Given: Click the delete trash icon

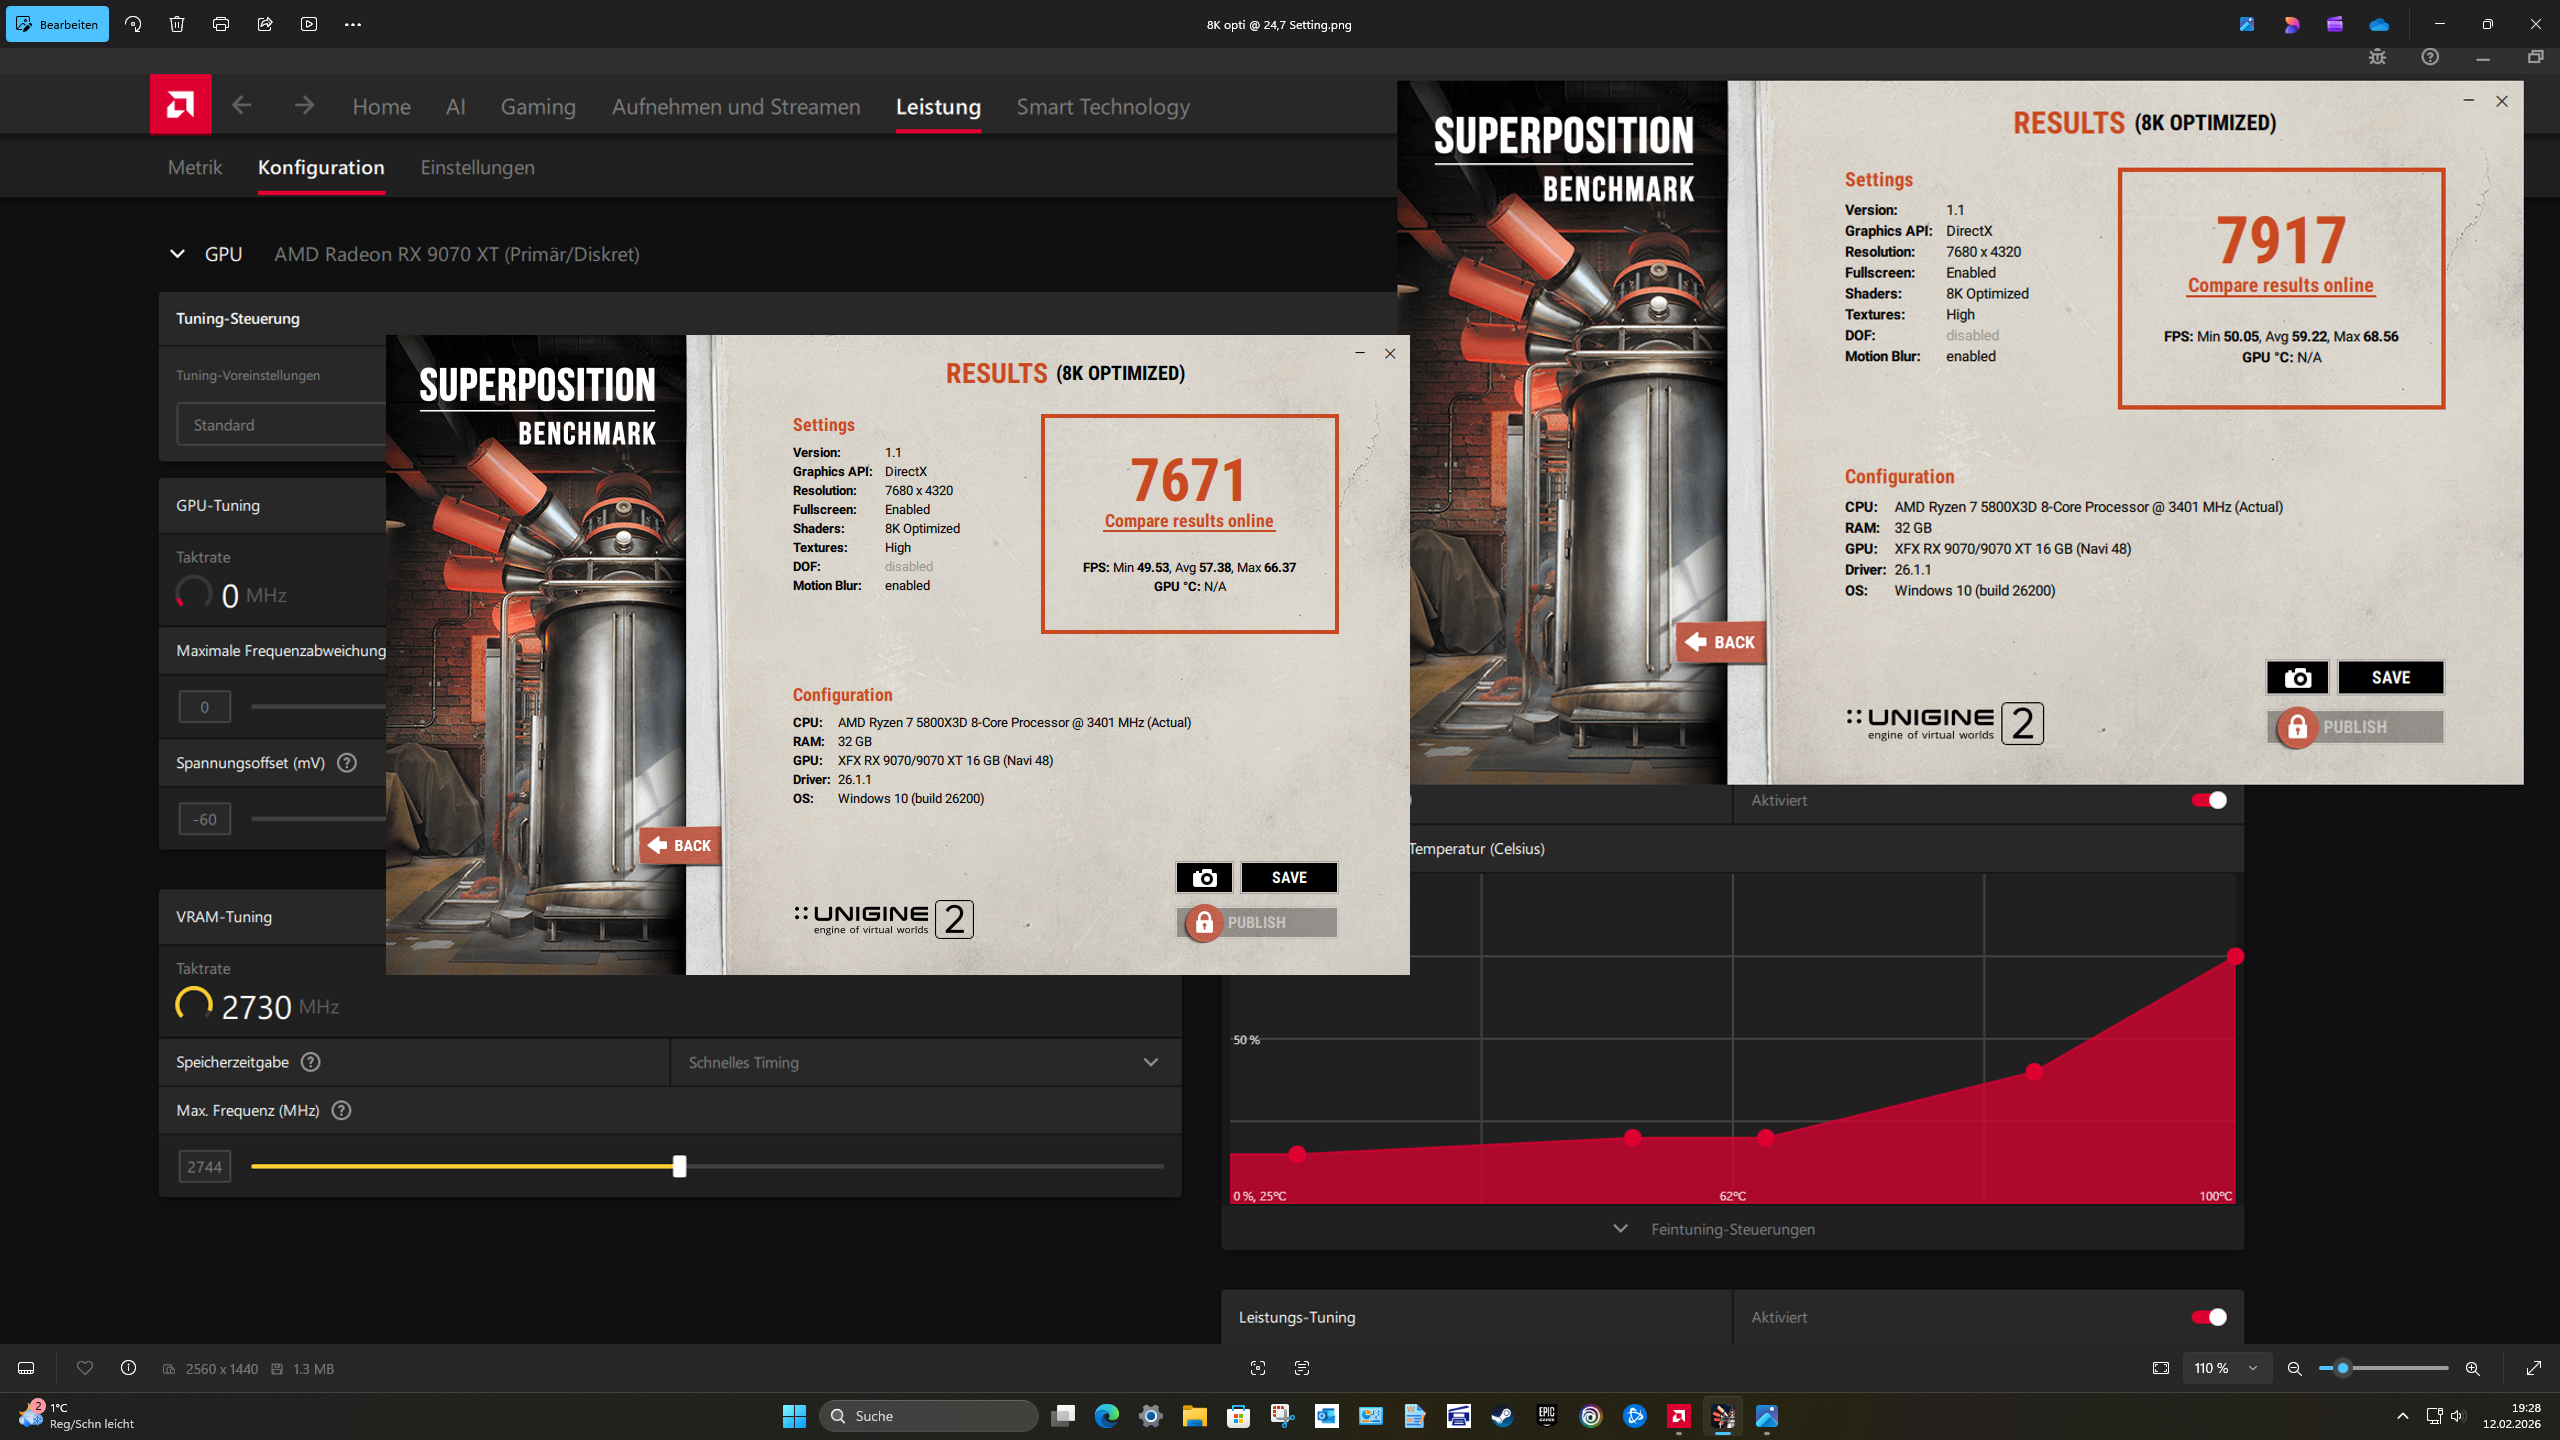Looking at the screenshot, I should pos(177,24).
